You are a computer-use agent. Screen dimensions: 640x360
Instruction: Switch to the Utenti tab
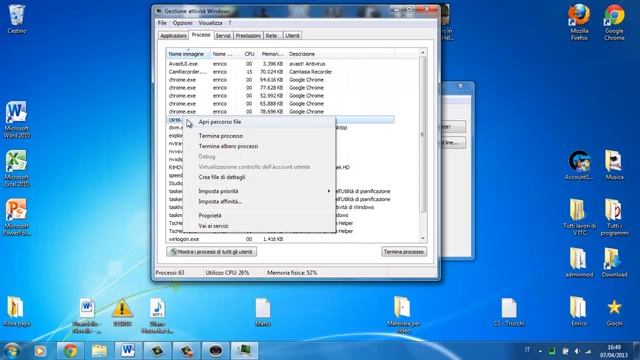coord(292,36)
